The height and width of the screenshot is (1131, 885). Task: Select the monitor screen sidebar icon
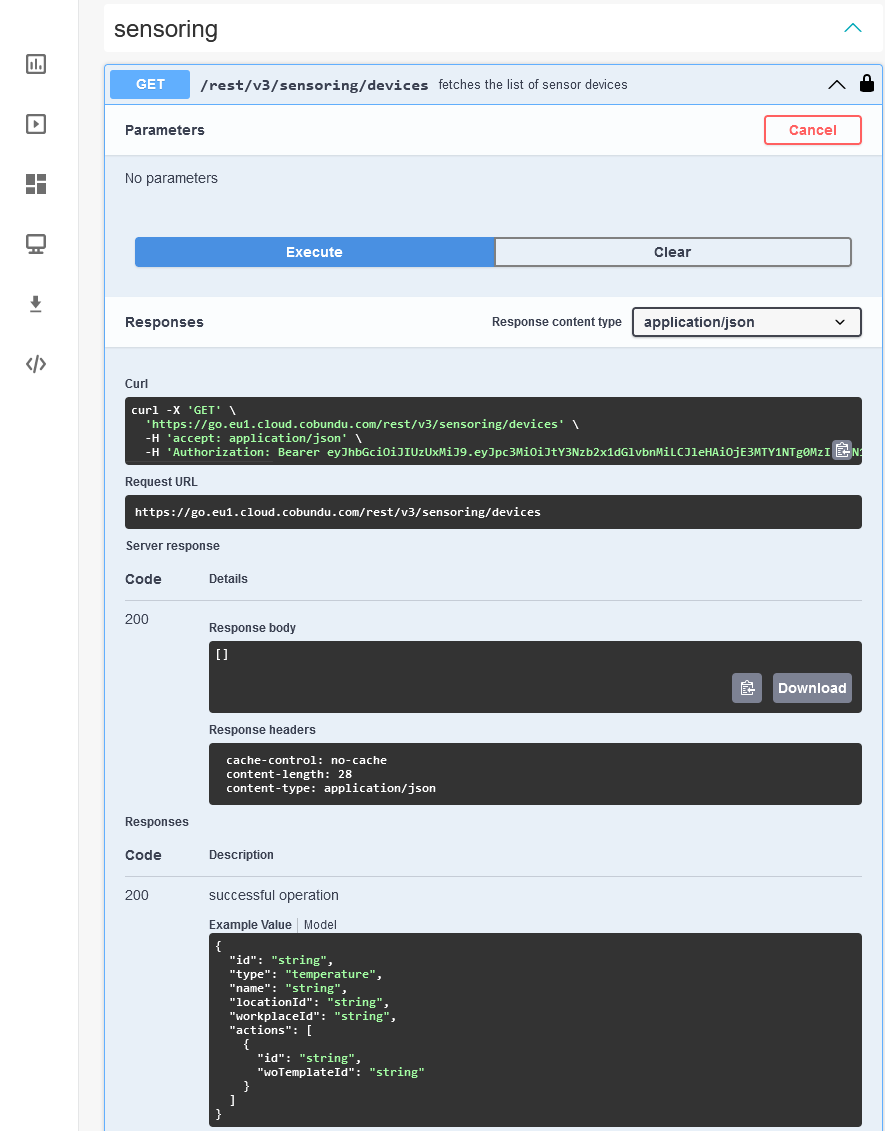36,244
